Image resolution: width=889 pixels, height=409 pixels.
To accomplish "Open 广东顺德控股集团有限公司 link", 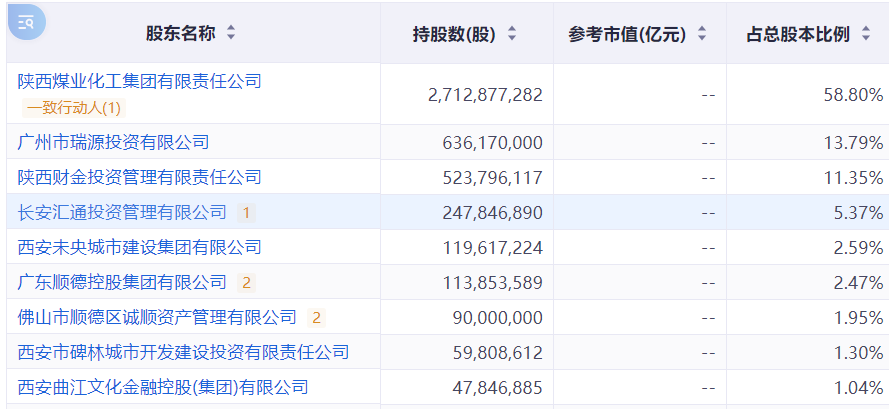I will 122,282.
